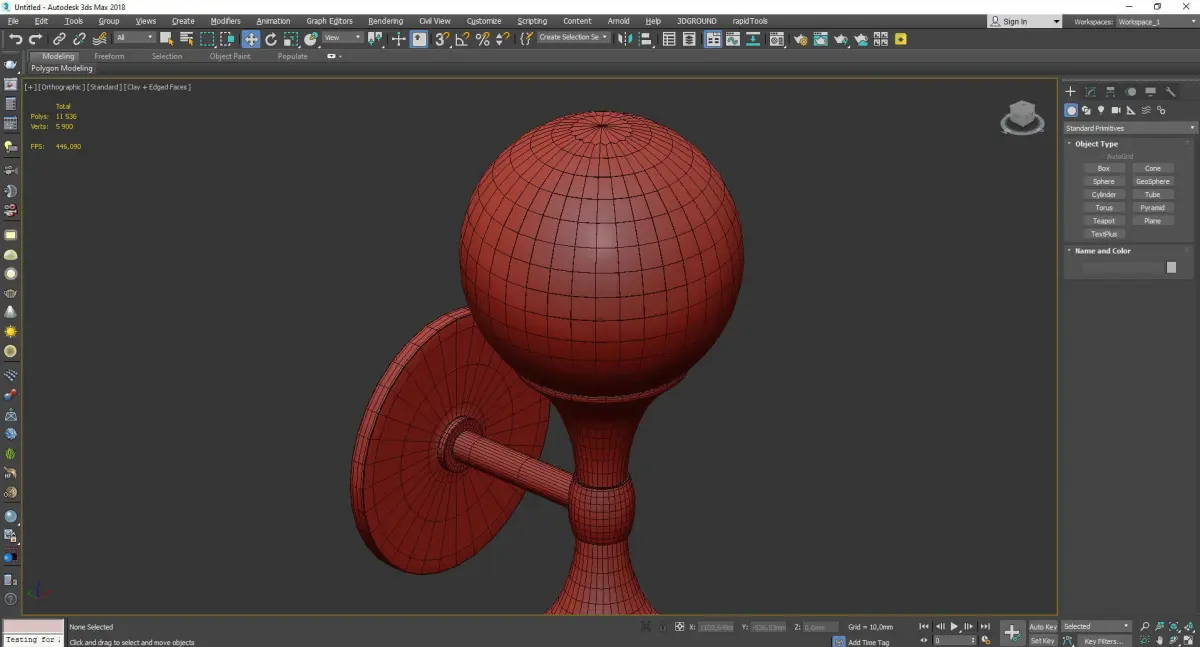The image size is (1200, 647).
Task: Click Render Production teapot icon
Action: pos(841,39)
